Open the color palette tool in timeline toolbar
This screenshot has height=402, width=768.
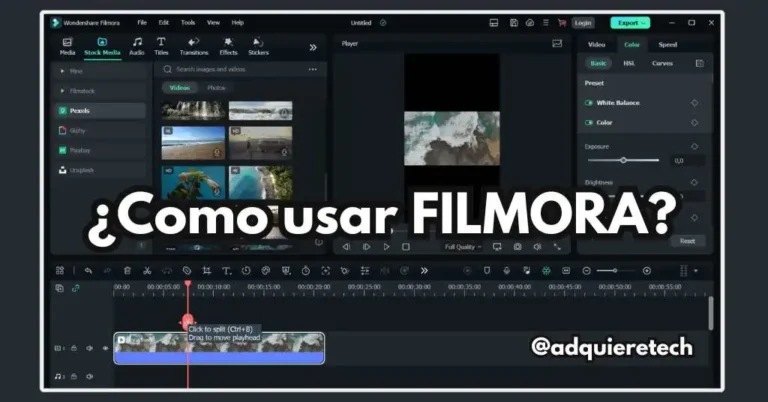click(266, 271)
